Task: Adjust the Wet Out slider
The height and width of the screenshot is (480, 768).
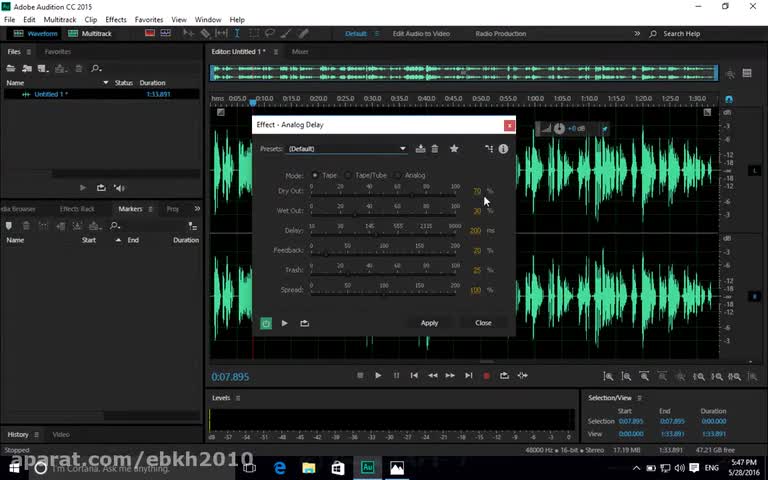Action: click(x=384, y=215)
